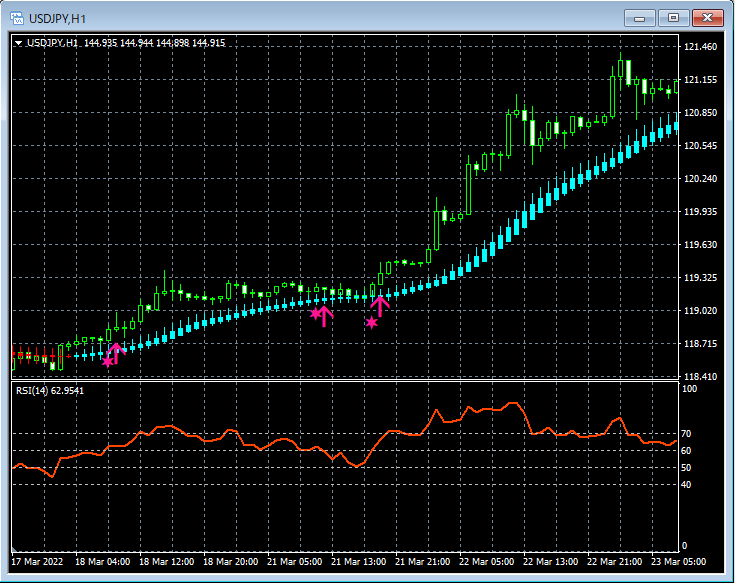
Task: Click the 118.410 price scale label
Action: [700, 376]
